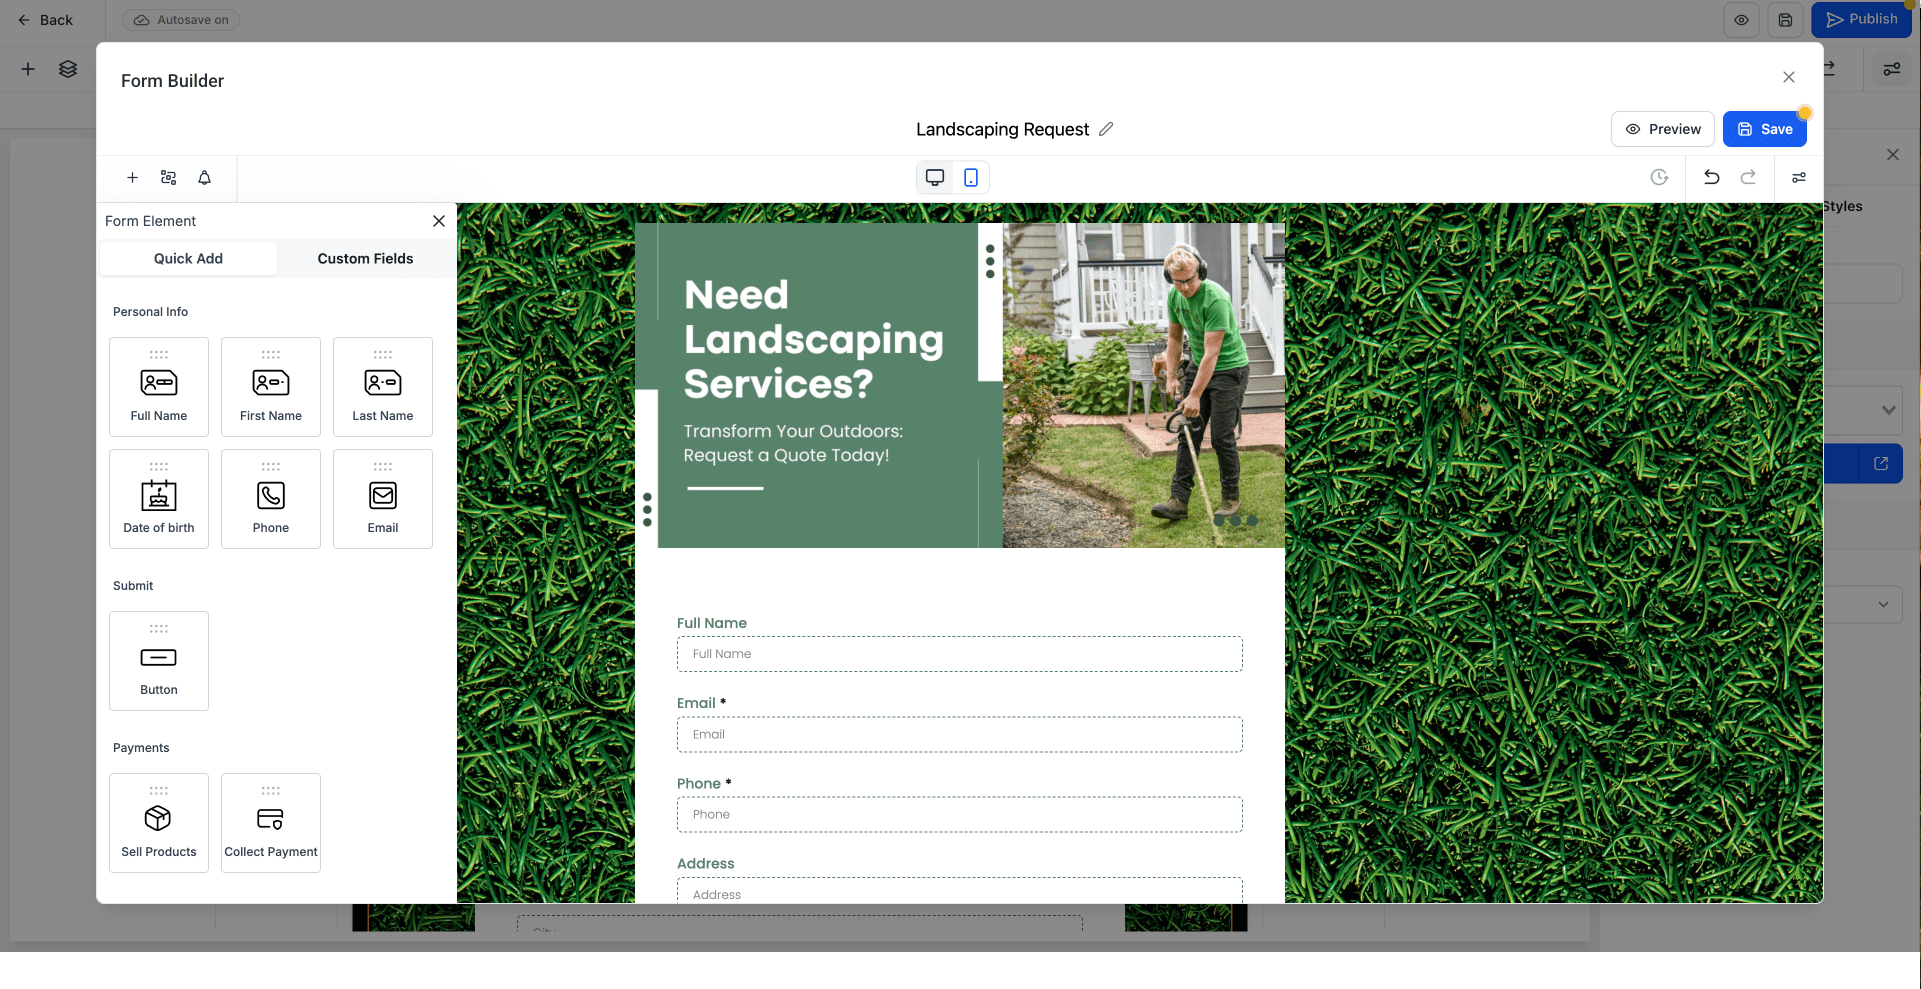The width and height of the screenshot is (1921, 989).
Task: Open the notifications bell icon
Action: [204, 177]
